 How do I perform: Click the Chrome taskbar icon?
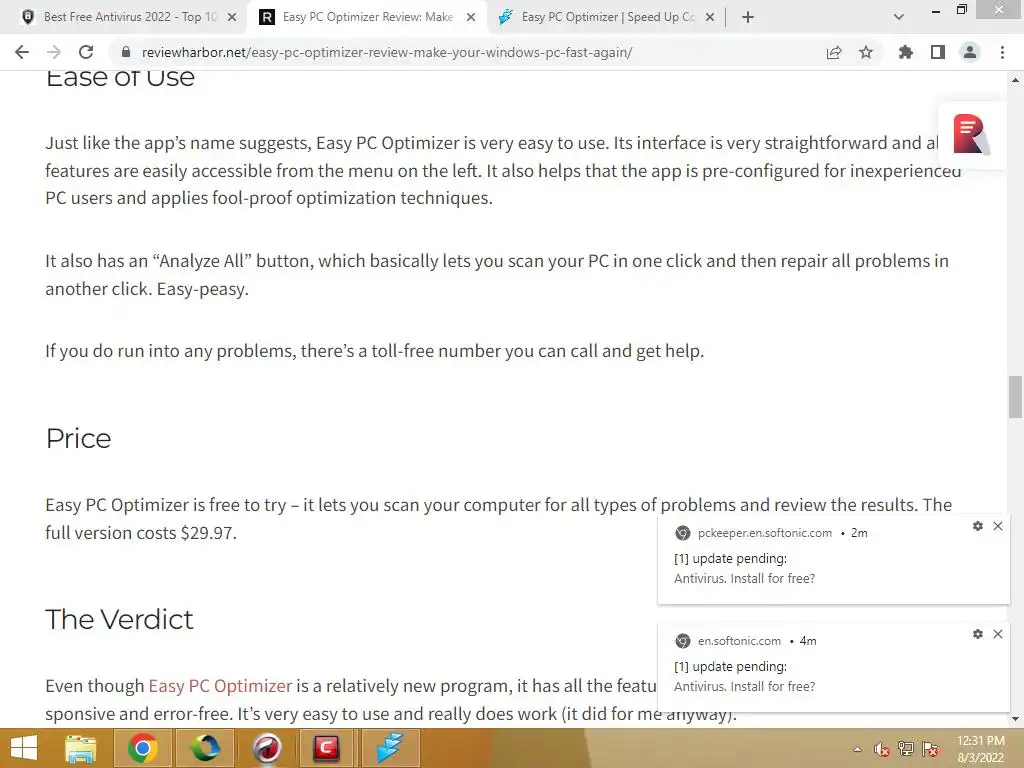142,748
